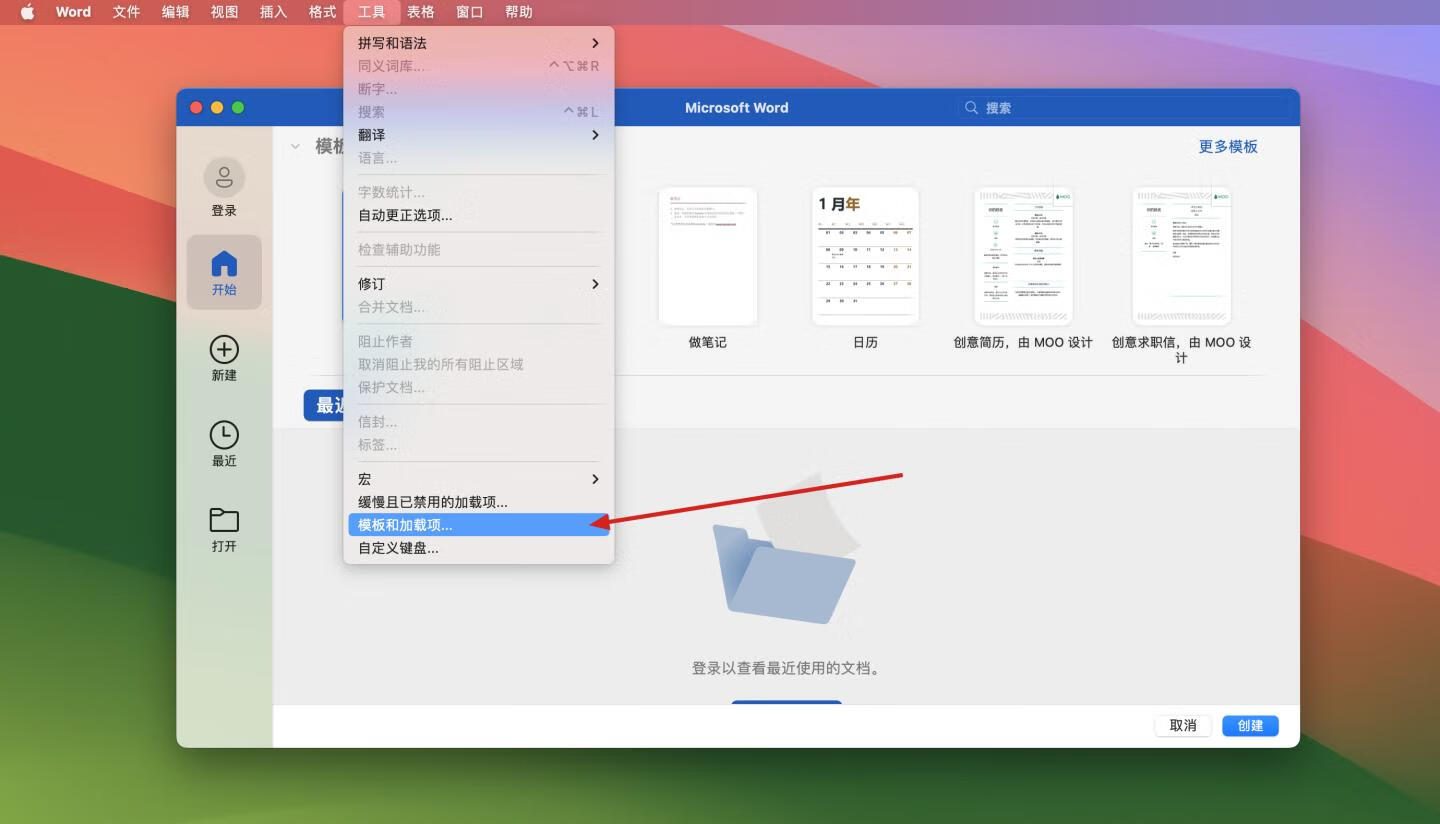The width and height of the screenshot is (1440, 824).
Task: Open the 更多模板 link
Action: pos(1228,146)
